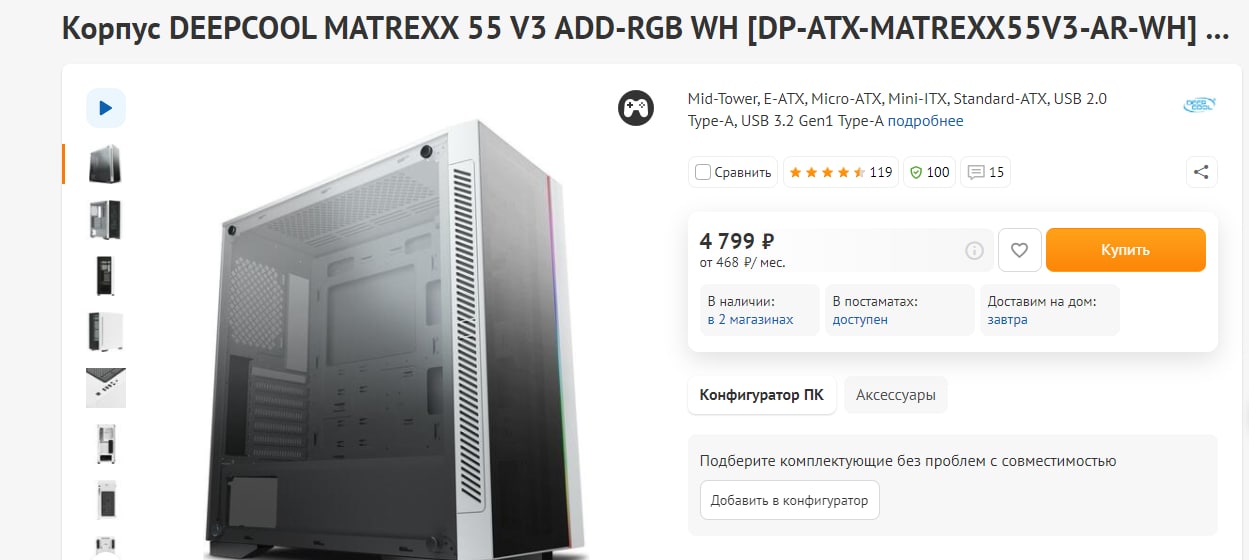
Task: Click Добавить в конфигуратор button
Action: pos(790,500)
